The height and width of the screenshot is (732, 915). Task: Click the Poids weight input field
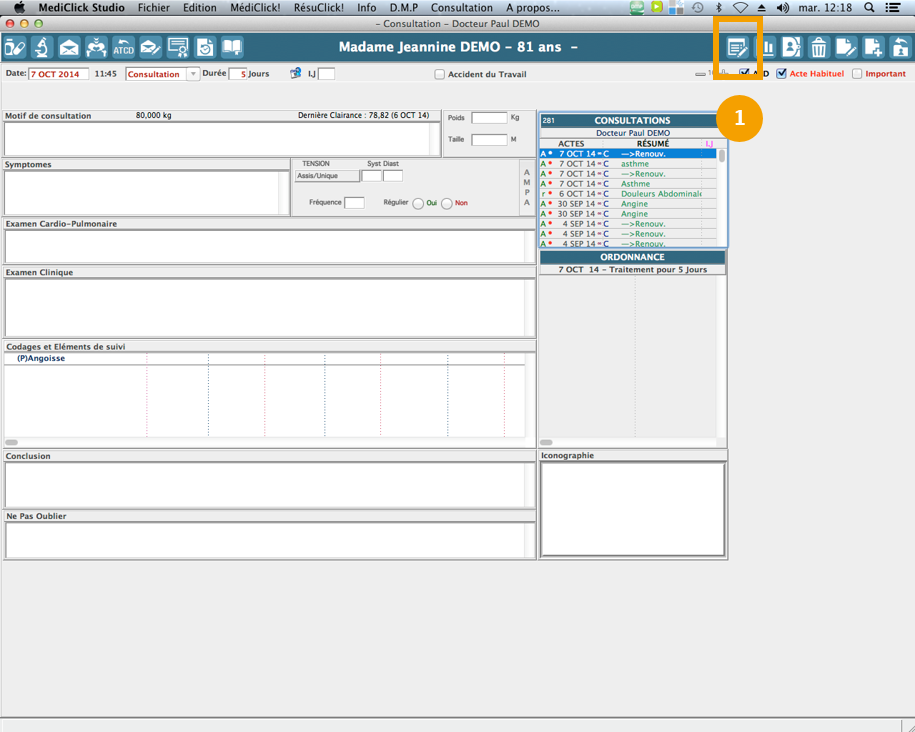pos(489,118)
